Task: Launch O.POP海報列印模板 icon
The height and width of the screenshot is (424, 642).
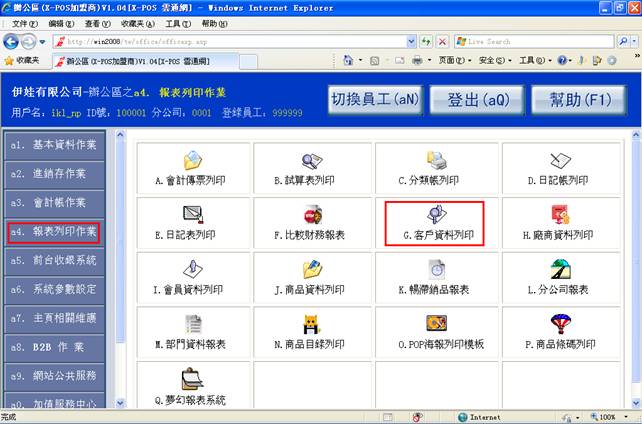Action: click(x=436, y=324)
